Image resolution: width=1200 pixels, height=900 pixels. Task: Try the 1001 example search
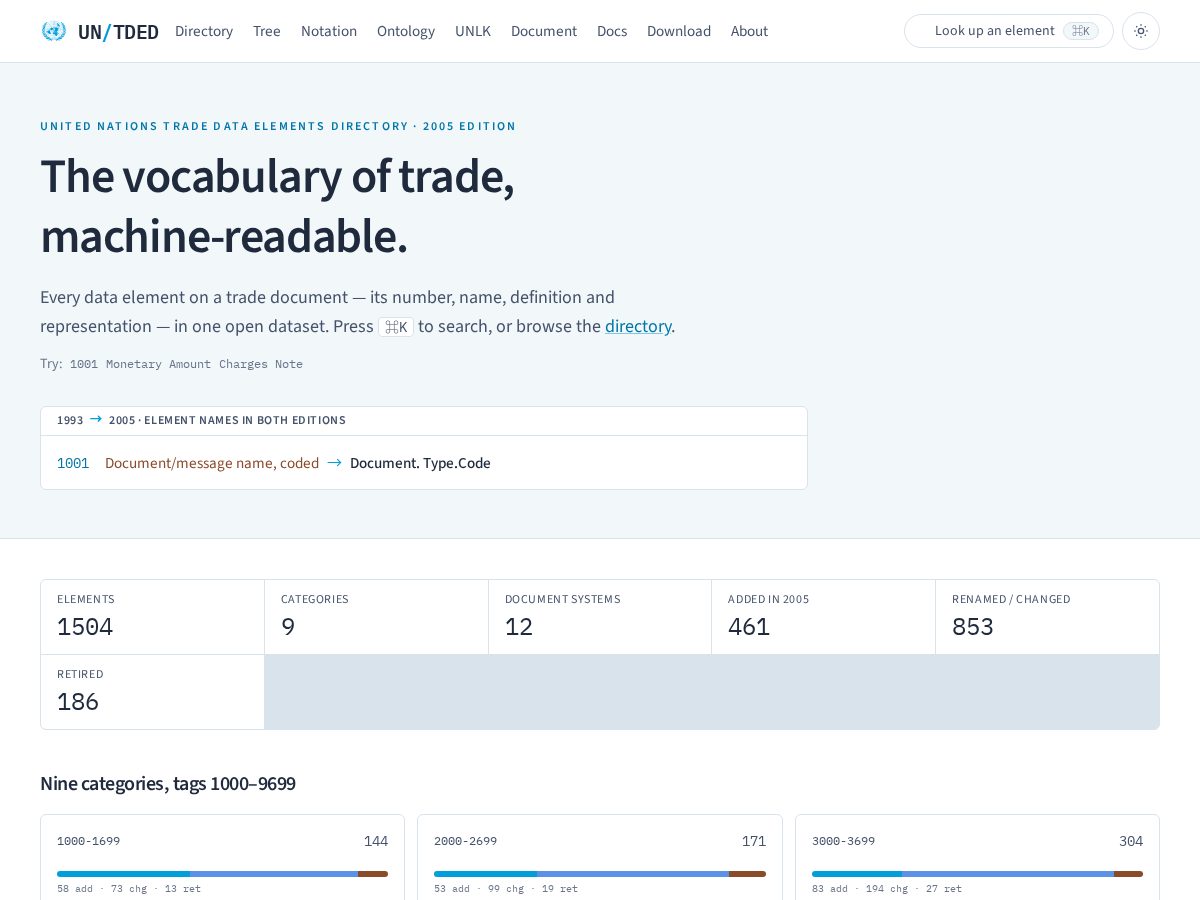click(84, 364)
